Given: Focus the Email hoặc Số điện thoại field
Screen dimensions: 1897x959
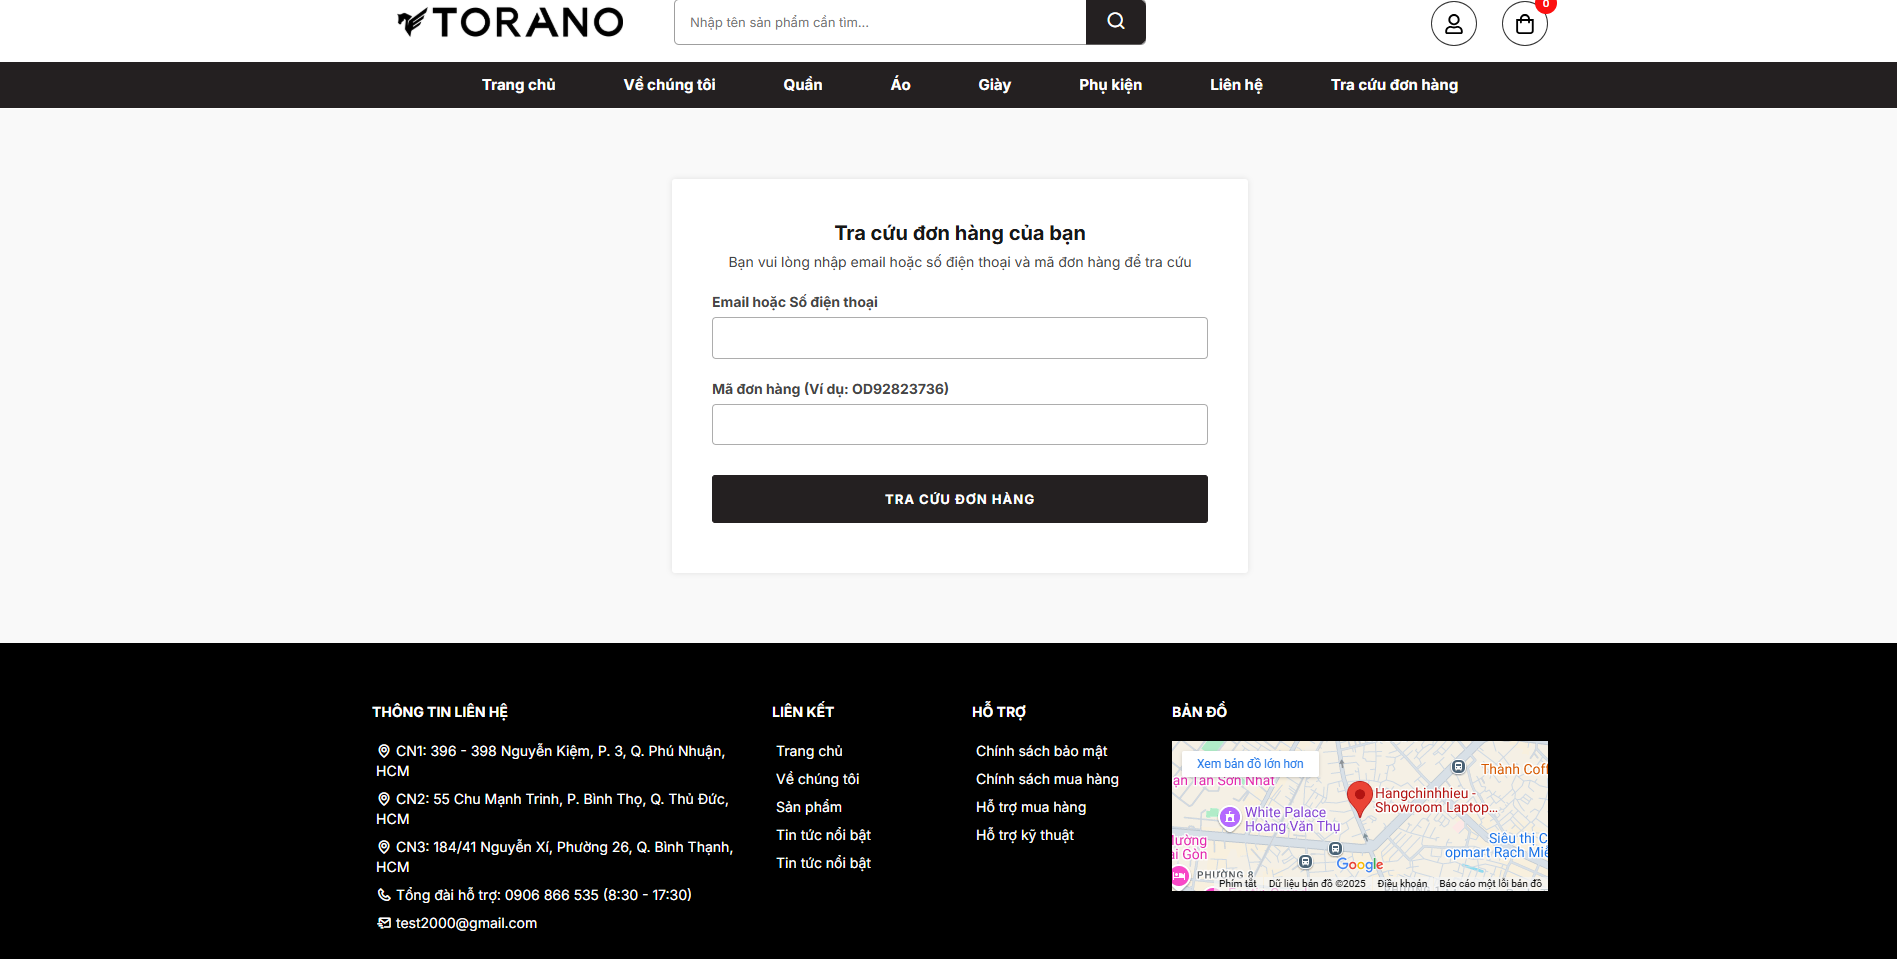Looking at the screenshot, I should pyautogui.click(x=959, y=338).
